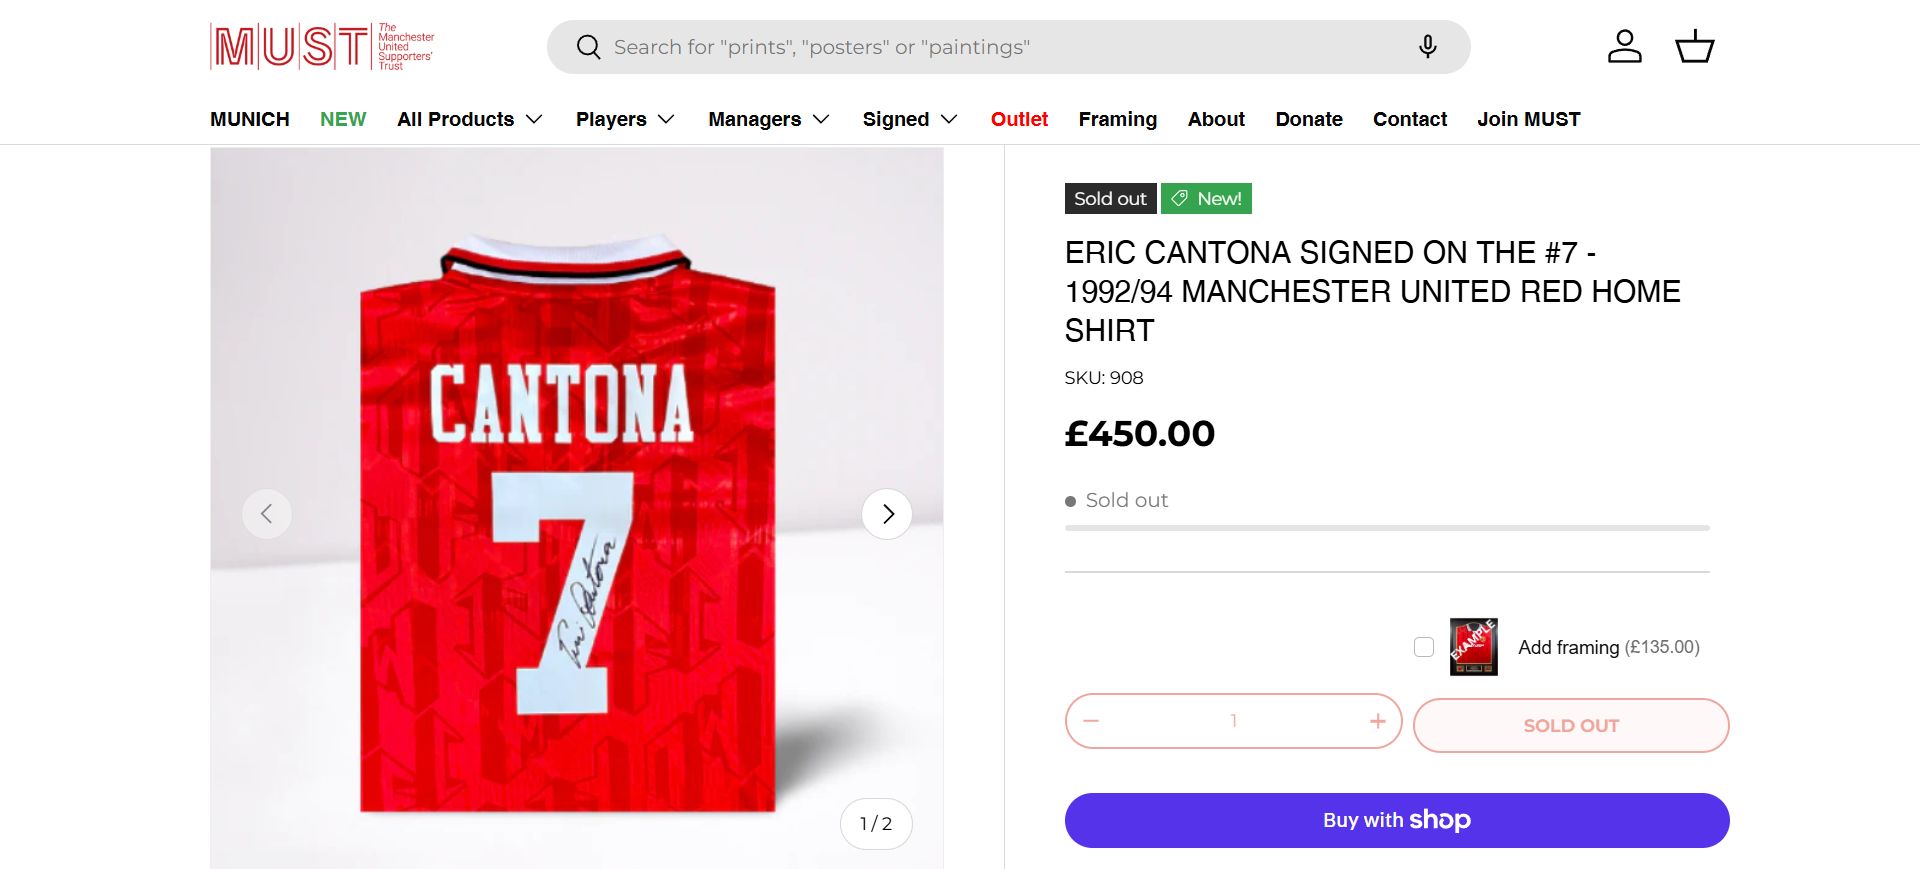Click the magnifying glass search icon
This screenshot has height=869, width=1920.
coord(588,47)
